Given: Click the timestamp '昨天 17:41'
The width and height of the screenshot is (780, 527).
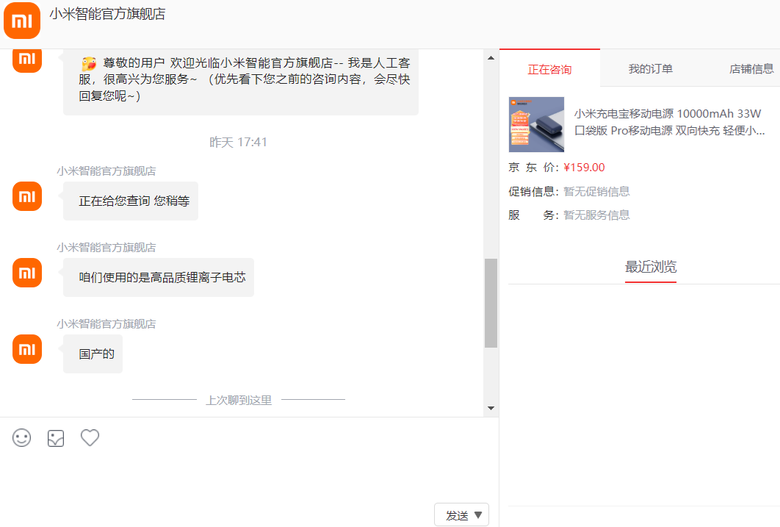Looking at the screenshot, I should [x=238, y=142].
